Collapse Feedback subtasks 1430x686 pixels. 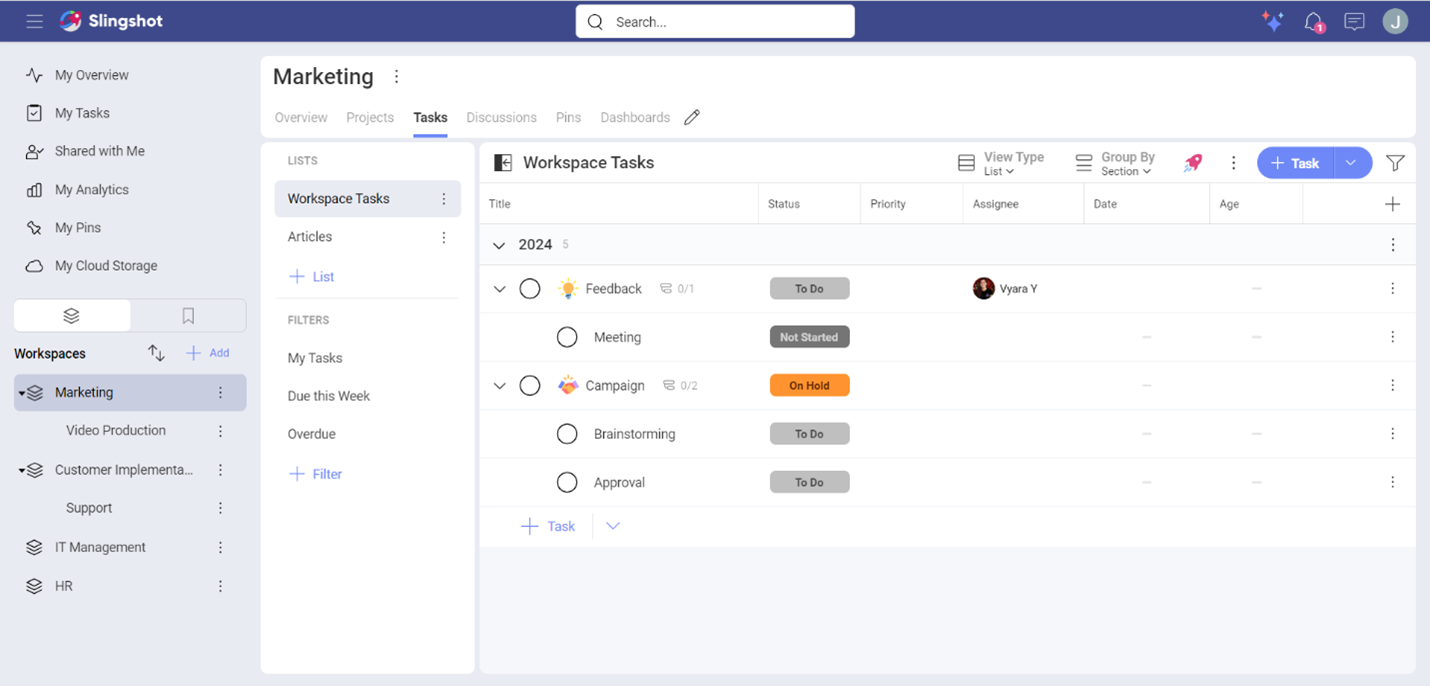[500, 289]
